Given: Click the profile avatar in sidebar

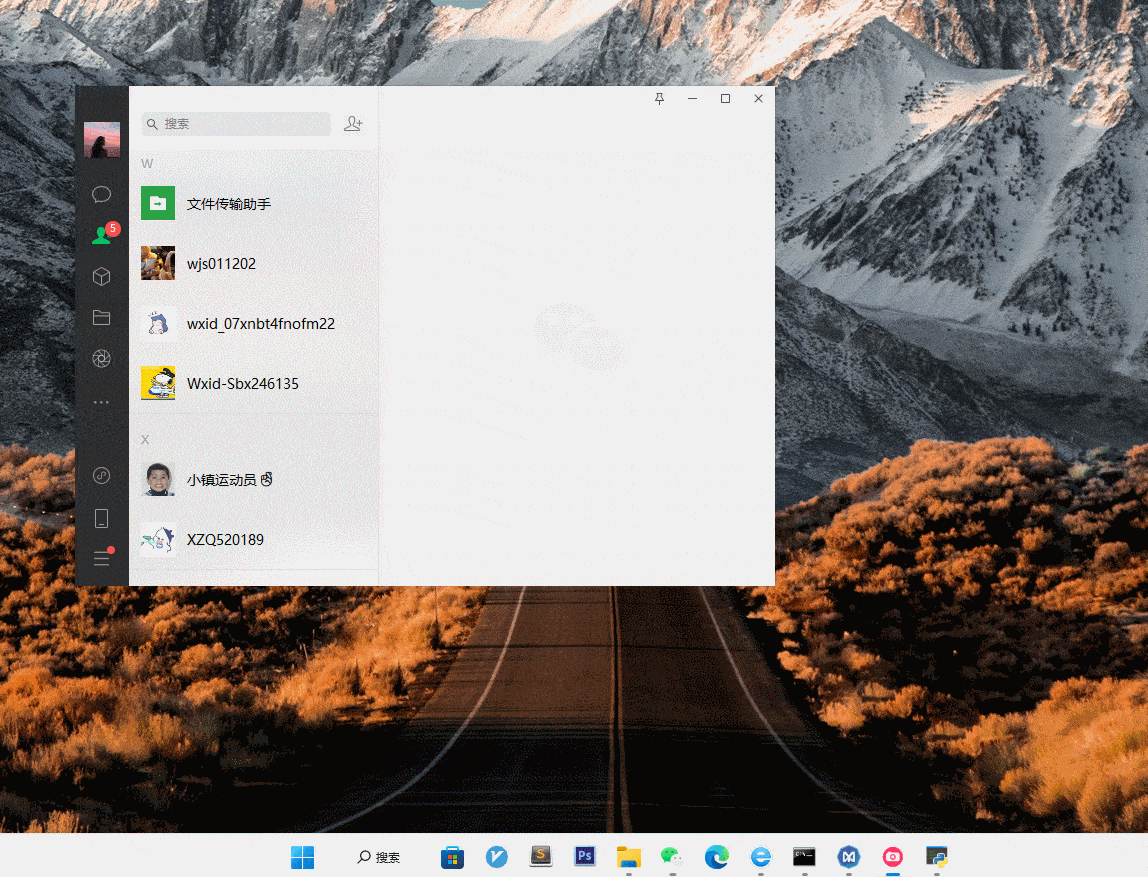Looking at the screenshot, I should pos(101,140).
